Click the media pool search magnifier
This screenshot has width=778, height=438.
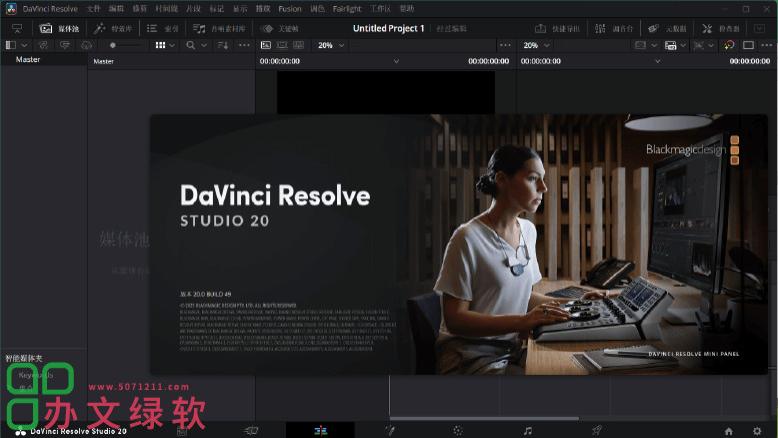(x=191, y=45)
